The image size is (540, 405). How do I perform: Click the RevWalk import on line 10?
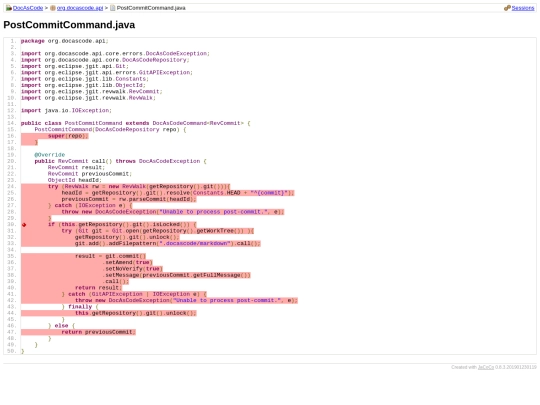[x=88, y=98]
